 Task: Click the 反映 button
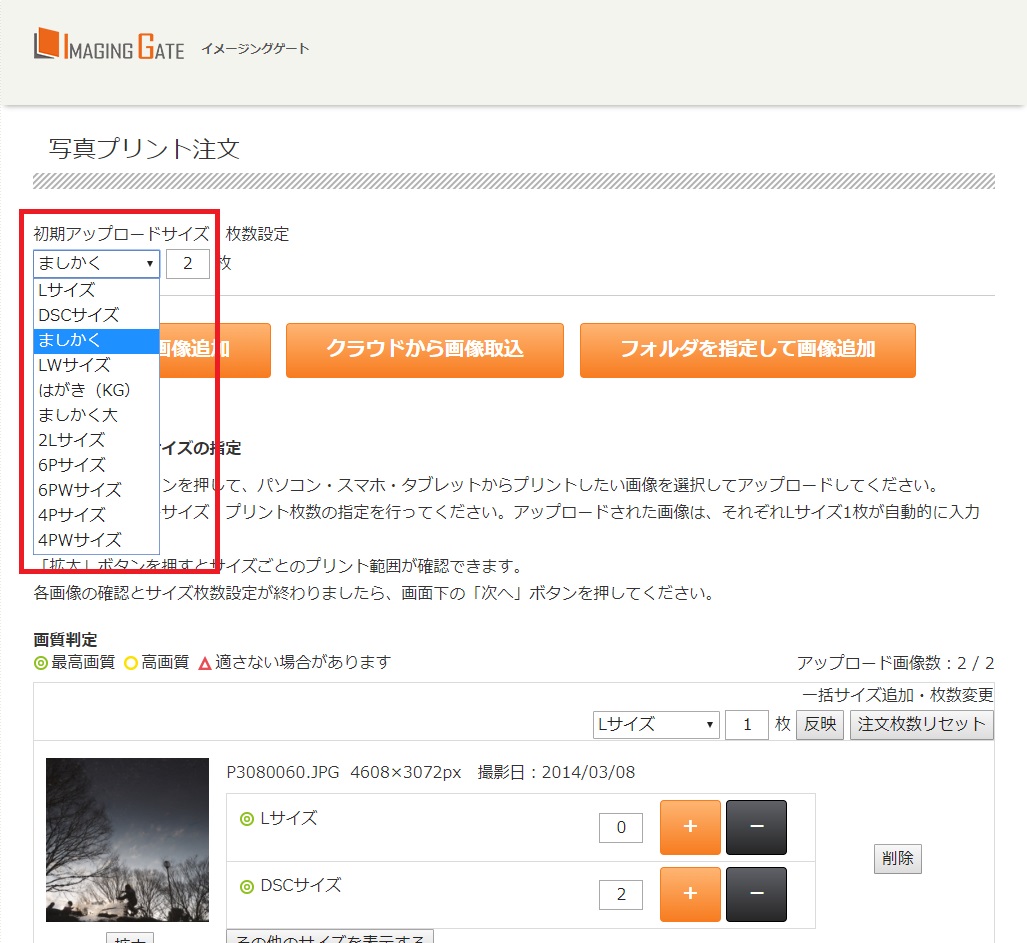coord(819,724)
